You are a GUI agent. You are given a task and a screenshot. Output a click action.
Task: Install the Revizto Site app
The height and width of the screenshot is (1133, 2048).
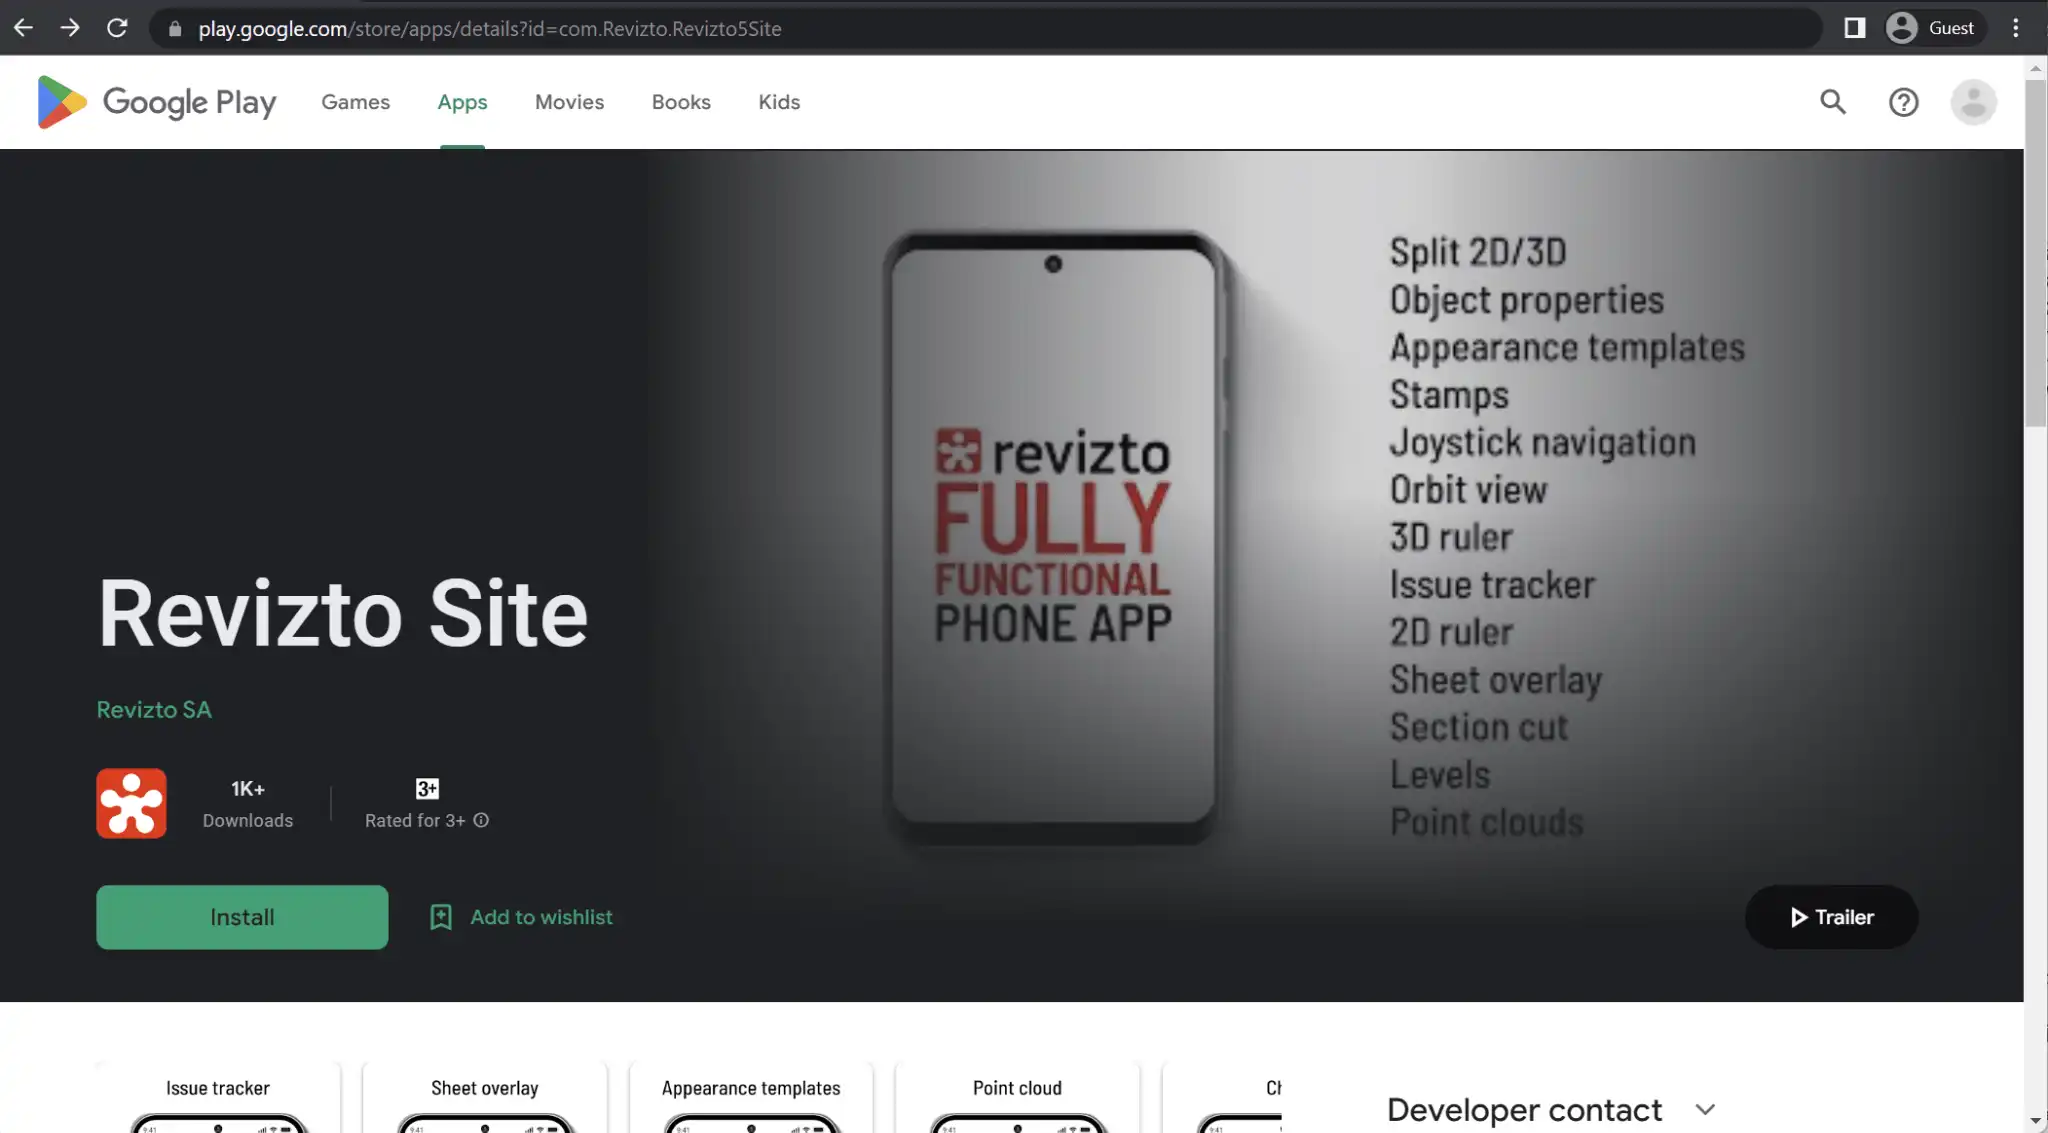241,916
